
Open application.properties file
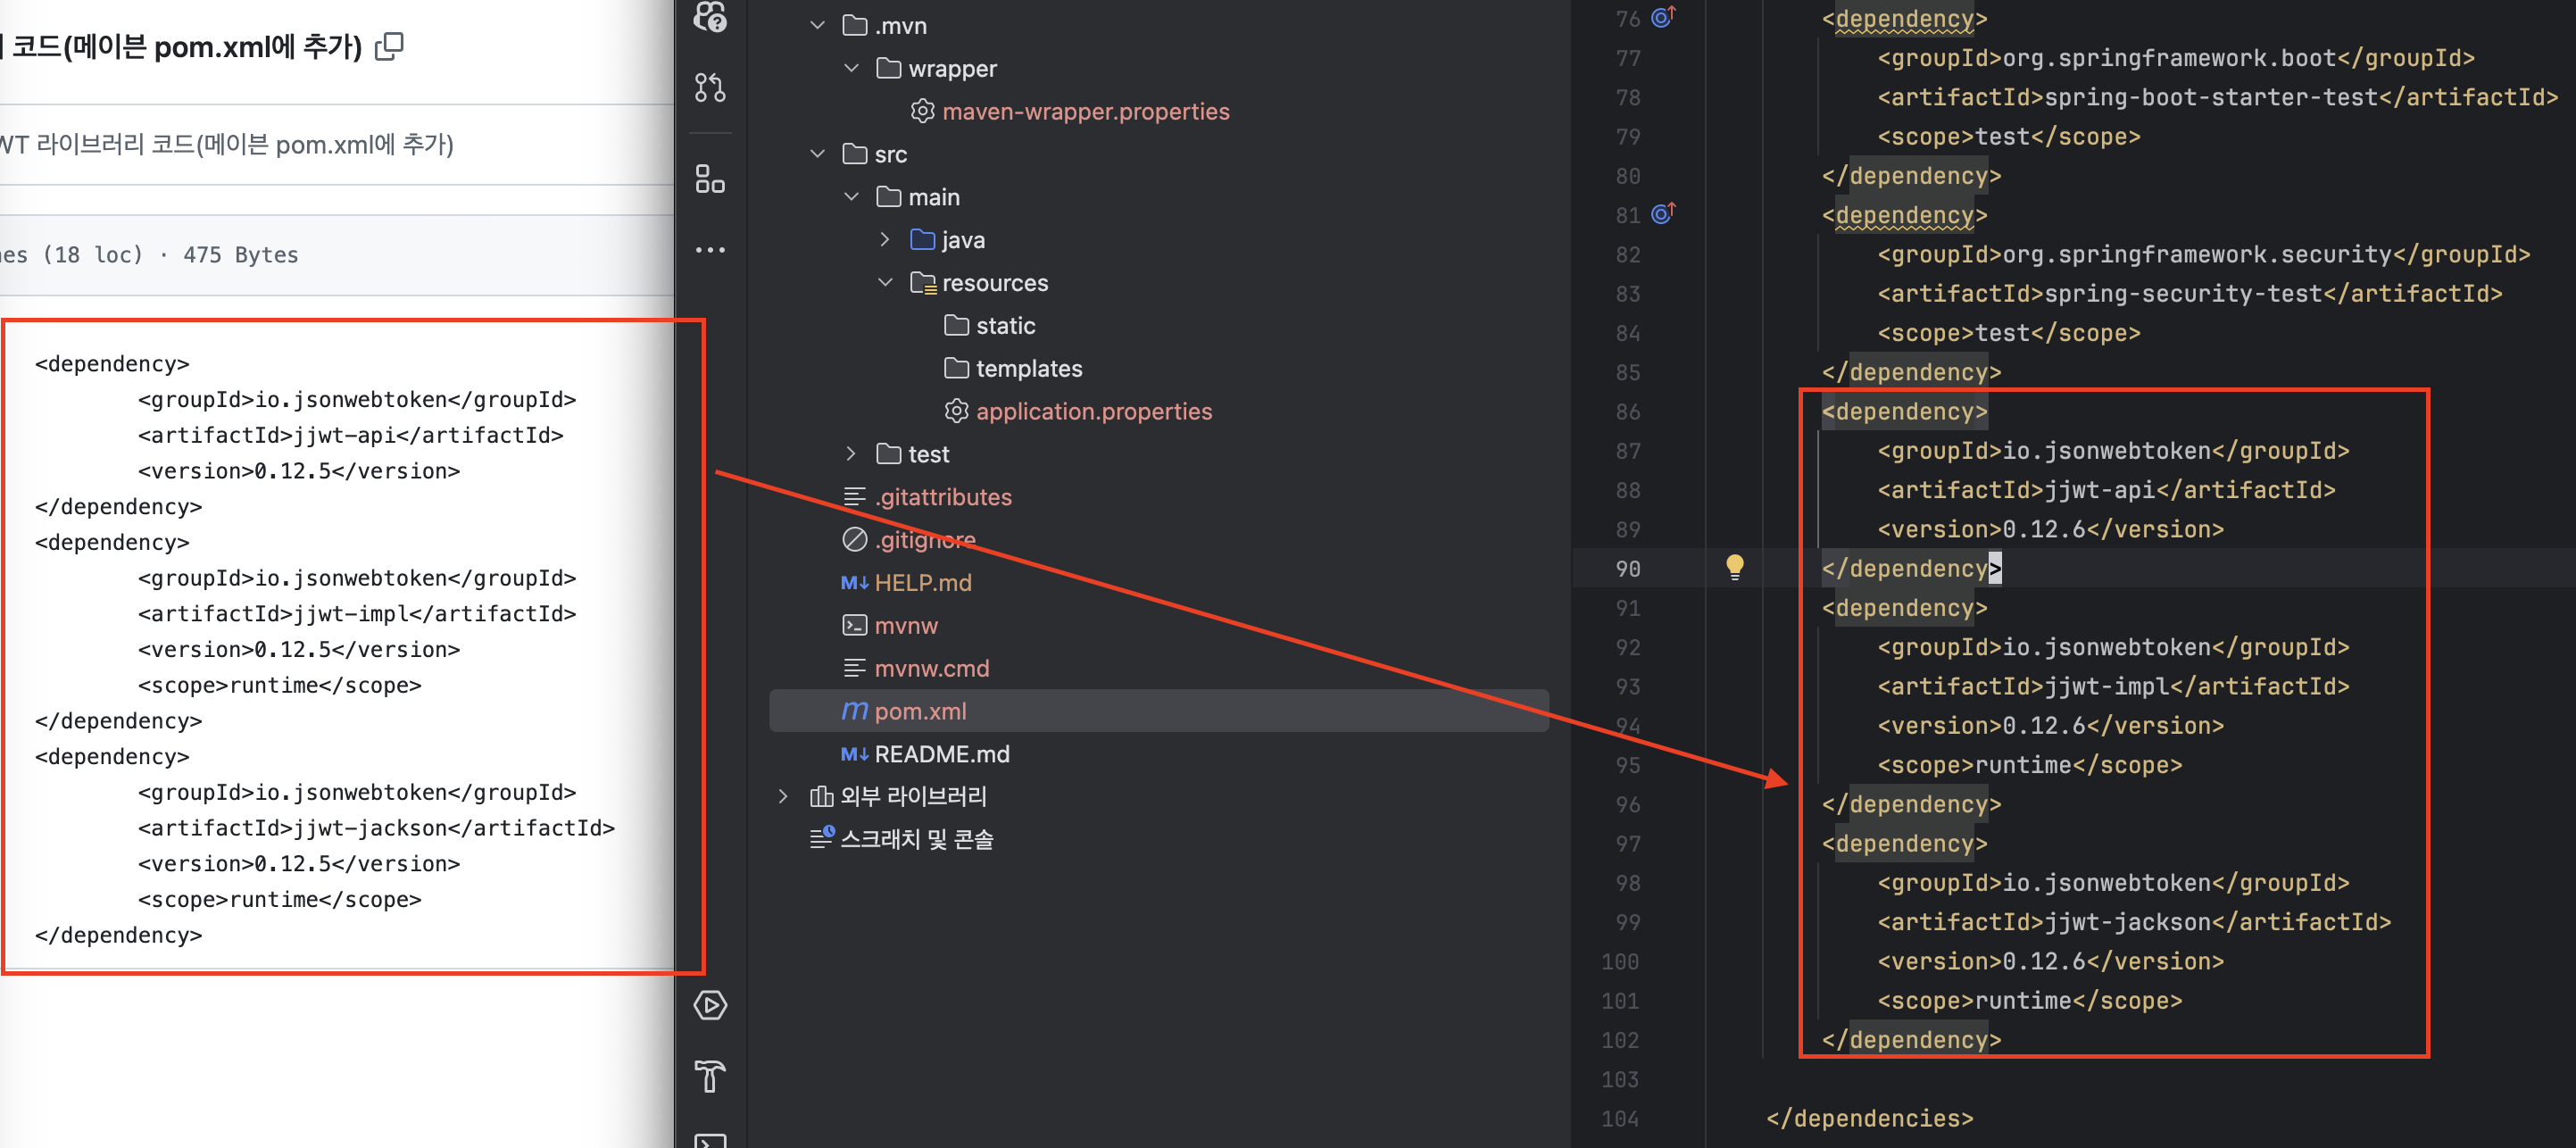pyautogui.click(x=1094, y=411)
